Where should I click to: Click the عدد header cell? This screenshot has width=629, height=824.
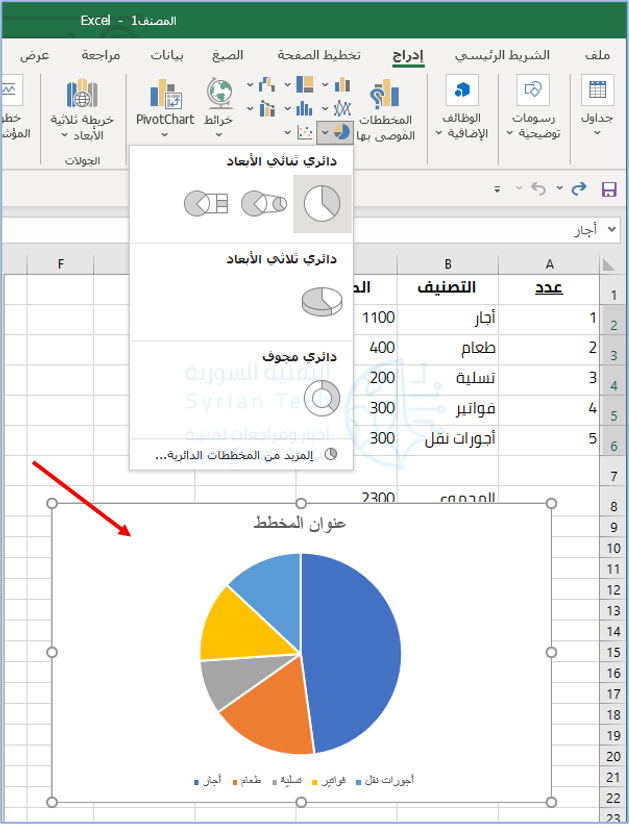(549, 288)
